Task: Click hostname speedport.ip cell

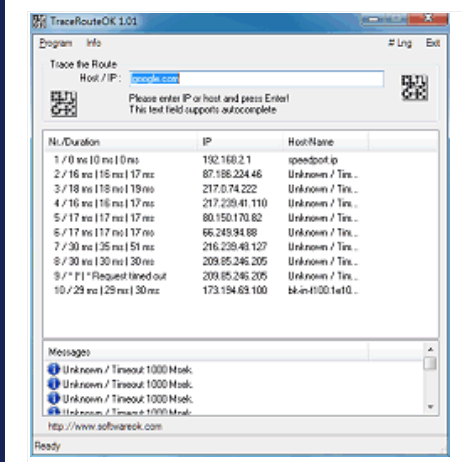Action: (x=313, y=160)
